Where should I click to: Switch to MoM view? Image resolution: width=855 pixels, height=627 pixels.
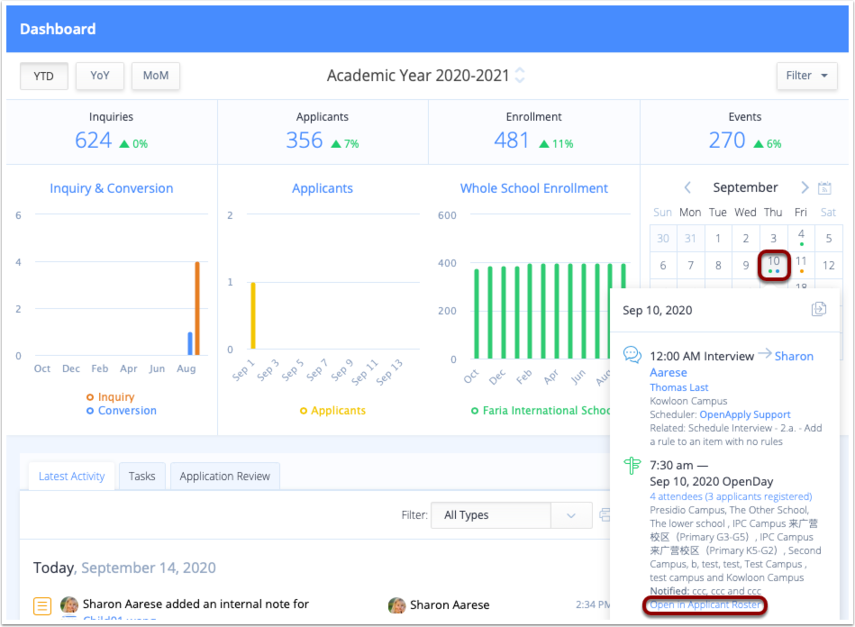pos(156,76)
